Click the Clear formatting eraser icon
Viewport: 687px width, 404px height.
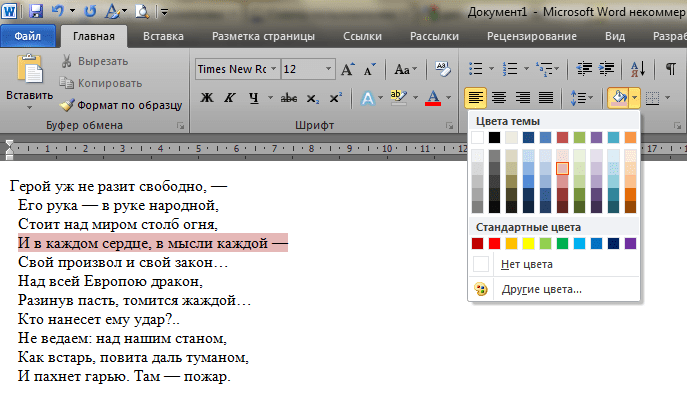pyautogui.click(x=443, y=69)
